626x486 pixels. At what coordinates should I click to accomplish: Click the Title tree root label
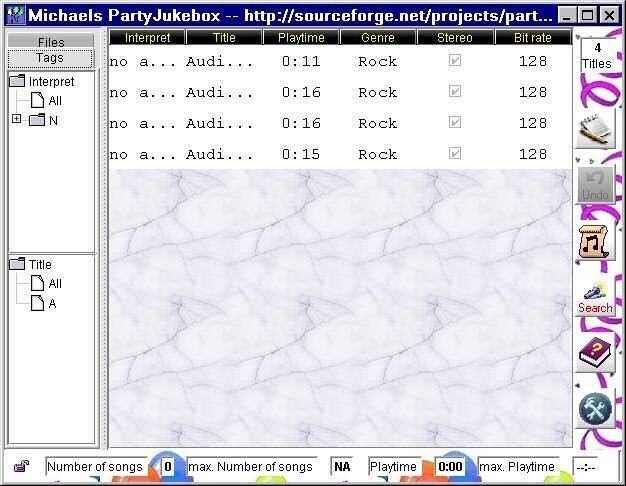[40, 264]
